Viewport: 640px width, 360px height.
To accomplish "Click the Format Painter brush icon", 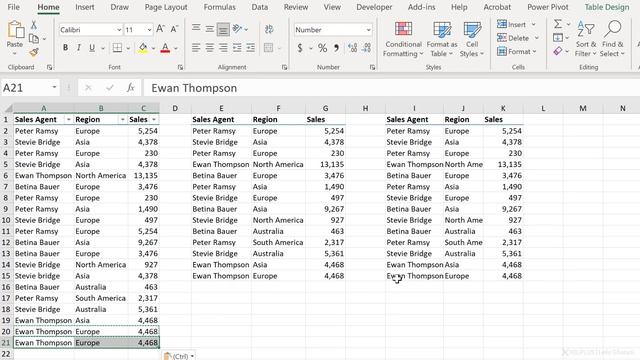I will point(34,52).
